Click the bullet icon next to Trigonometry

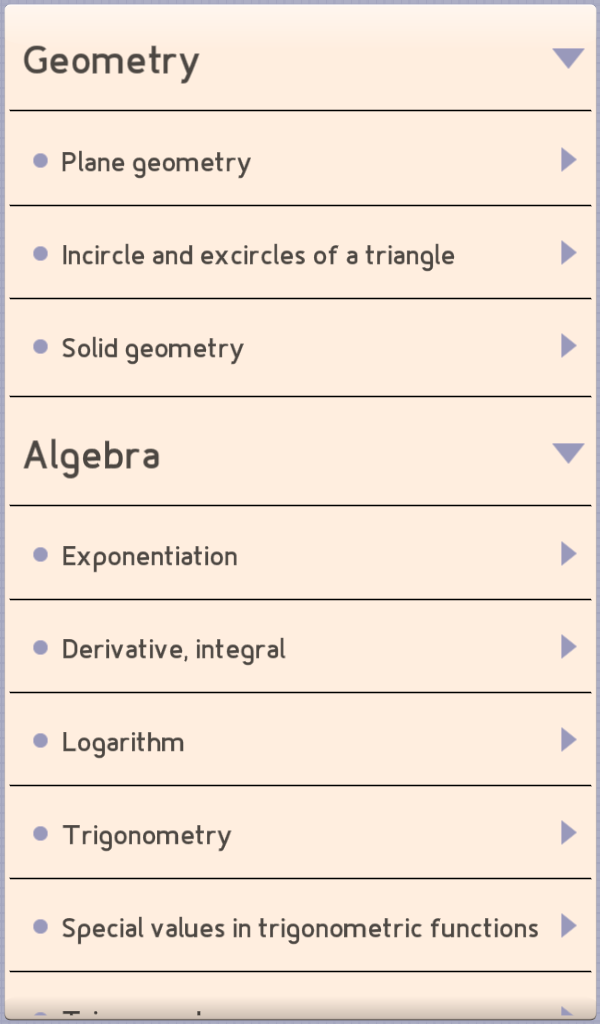tap(39, 833)
